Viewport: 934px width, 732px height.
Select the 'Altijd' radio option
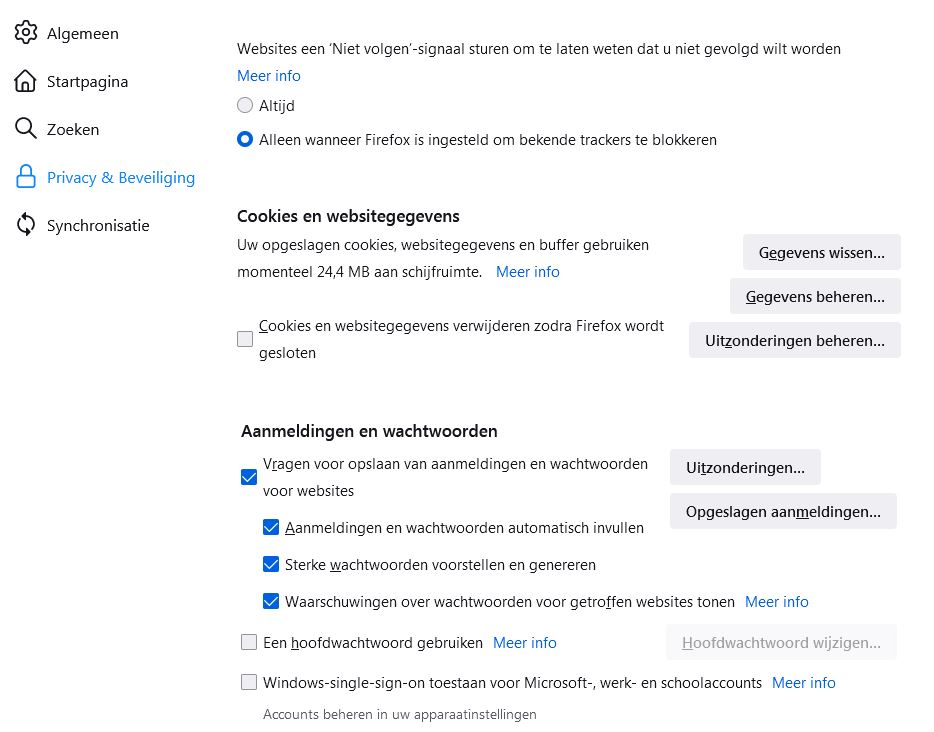pos(245,105)
